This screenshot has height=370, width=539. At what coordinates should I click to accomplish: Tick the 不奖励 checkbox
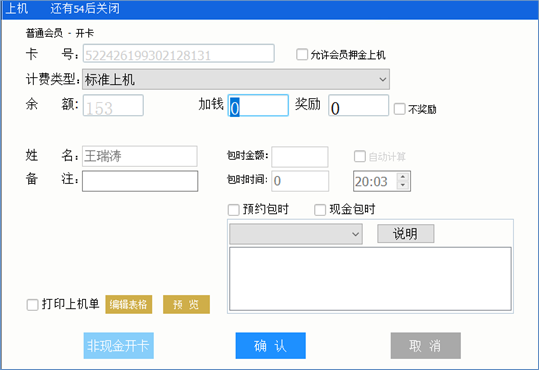click(x=399, y=109)
